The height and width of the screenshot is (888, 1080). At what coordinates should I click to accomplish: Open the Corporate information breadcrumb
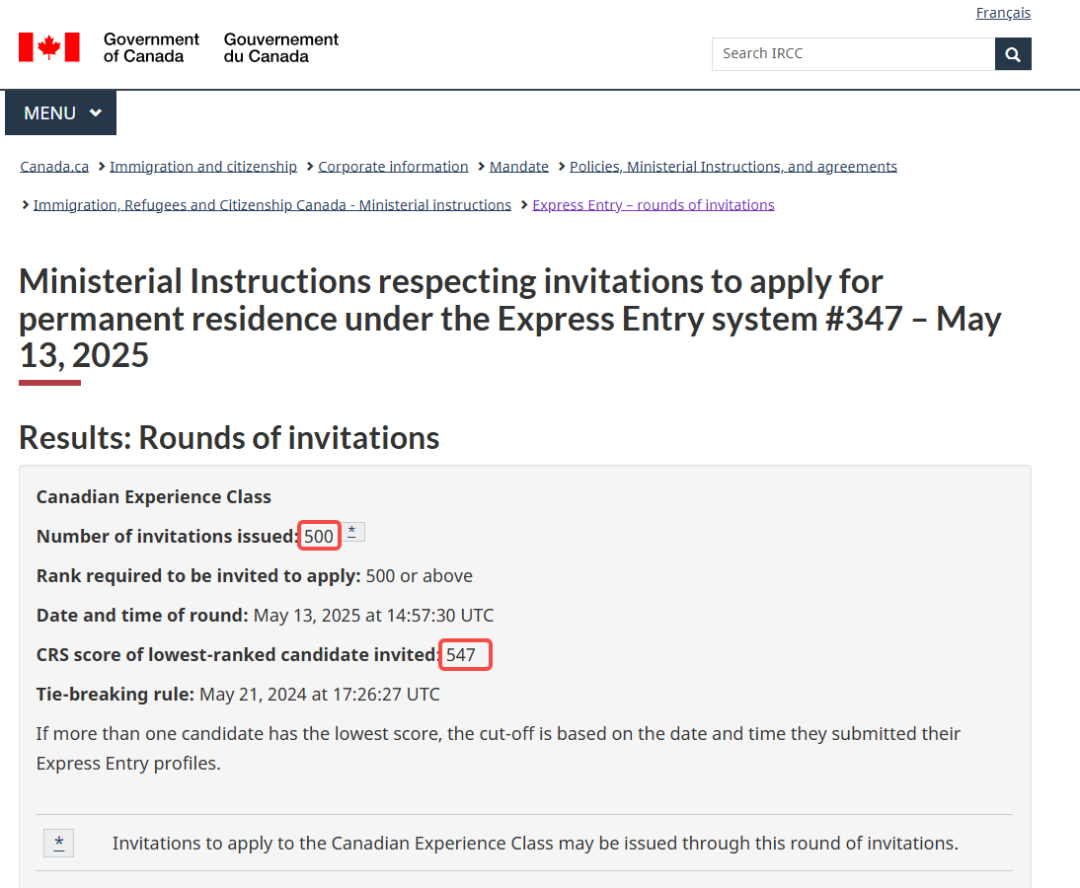[393, 167]
